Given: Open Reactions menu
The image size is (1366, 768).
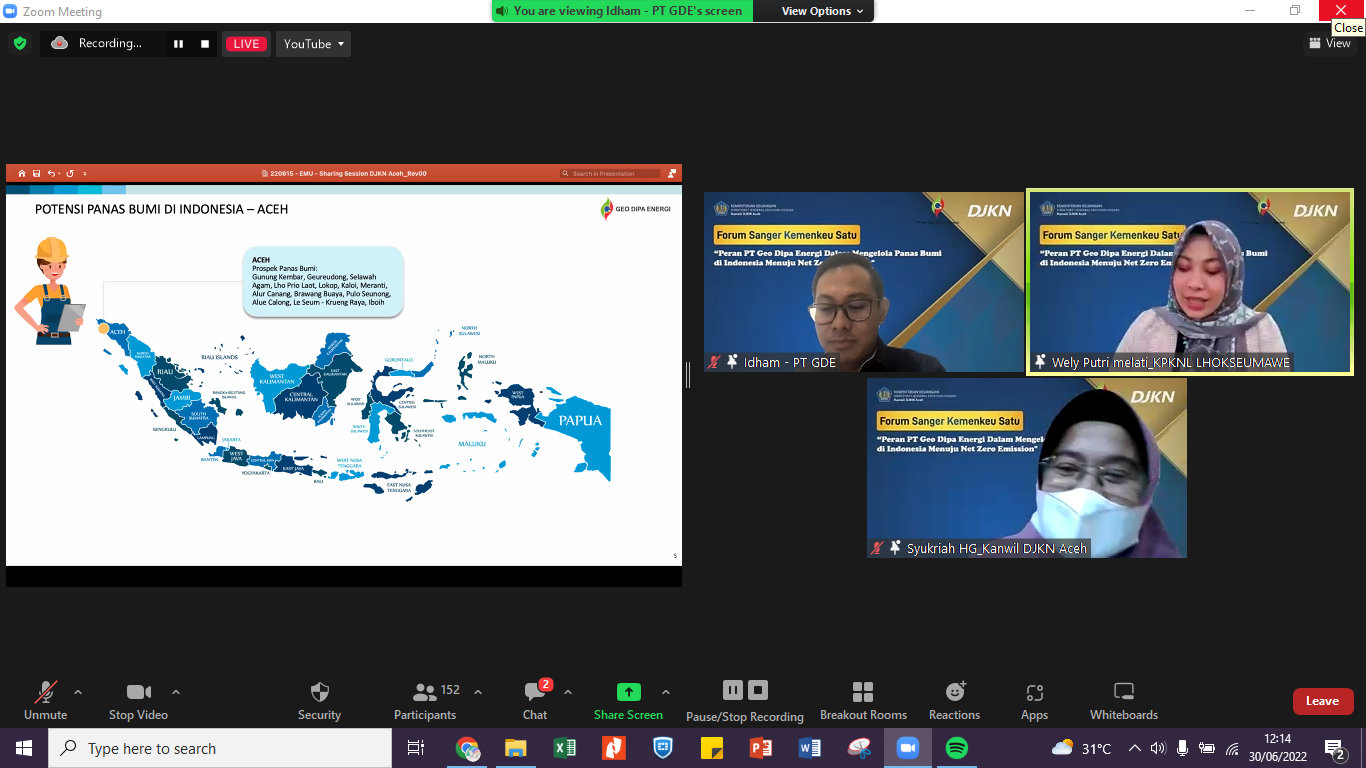Looking at the screenshot, I should [954, 701].
